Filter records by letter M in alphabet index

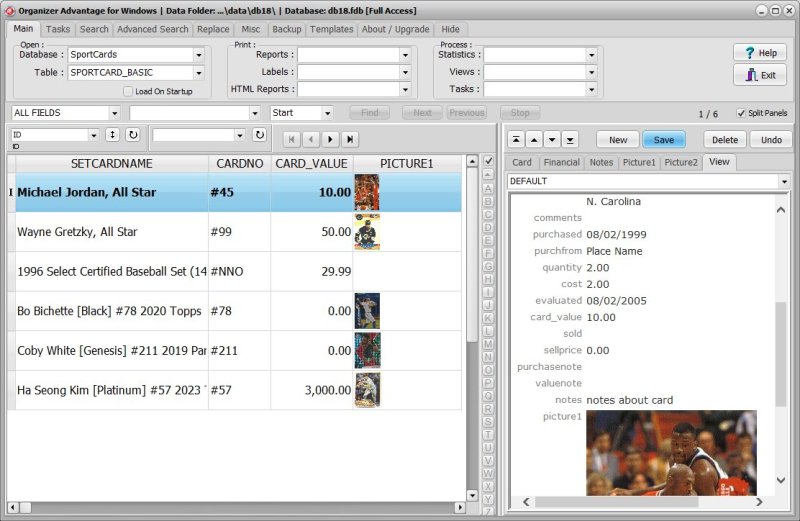488,344
